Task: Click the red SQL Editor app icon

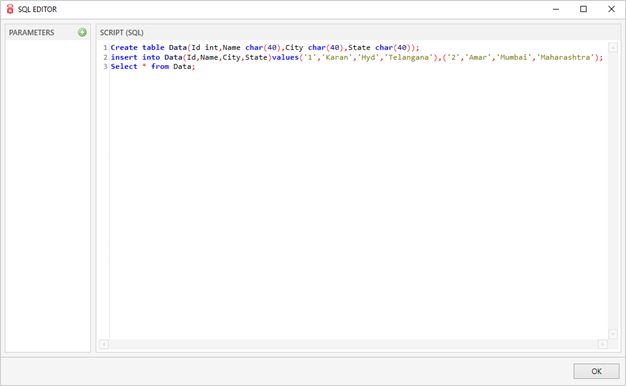Action: pos(10,9)
